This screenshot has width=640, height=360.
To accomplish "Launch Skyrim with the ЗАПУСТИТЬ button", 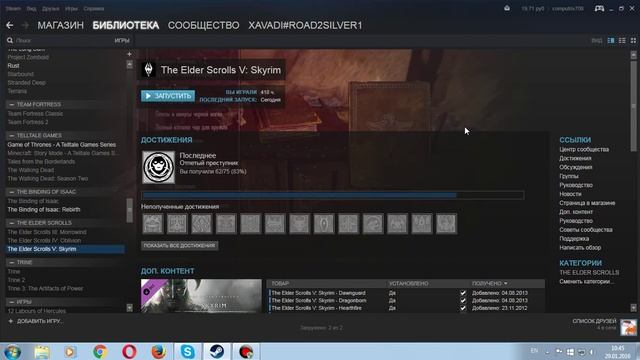I will pos(168,96).
